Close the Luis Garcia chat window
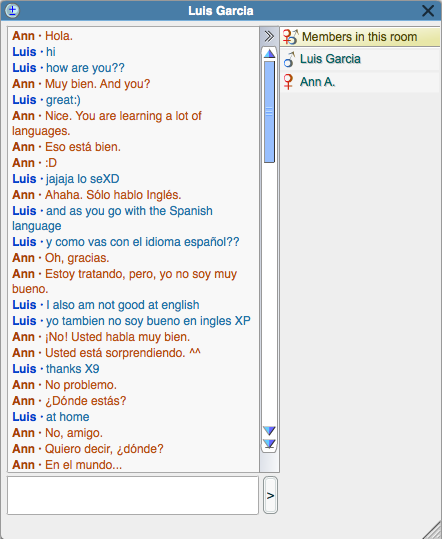Image resolution: width=442 pixels, height=539 pixels. click(428, 11)
